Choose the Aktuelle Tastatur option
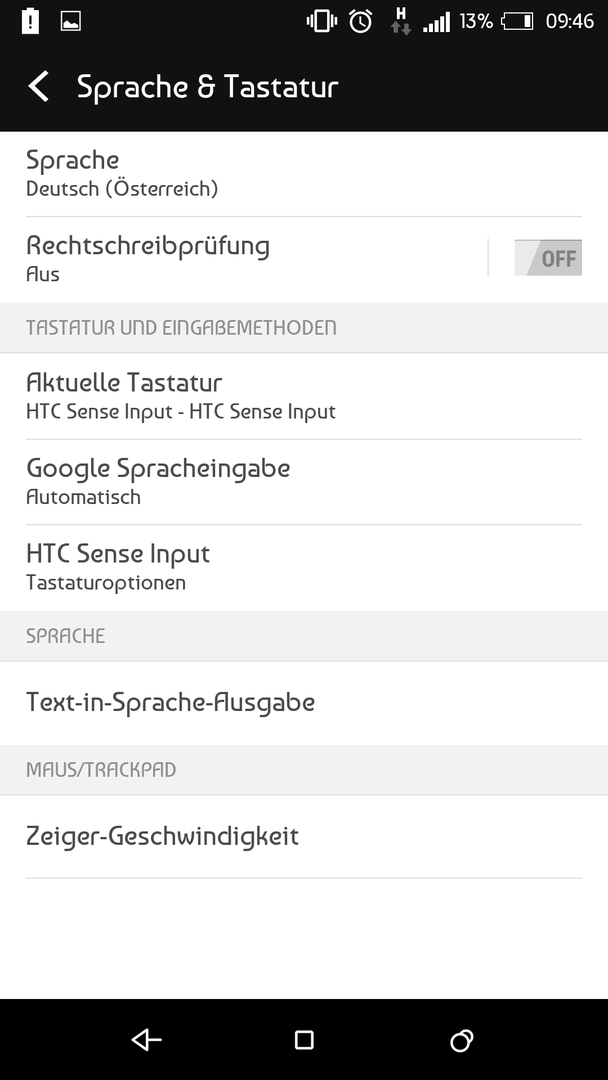This screenshot has width=608, height=1080. point(304,396)
